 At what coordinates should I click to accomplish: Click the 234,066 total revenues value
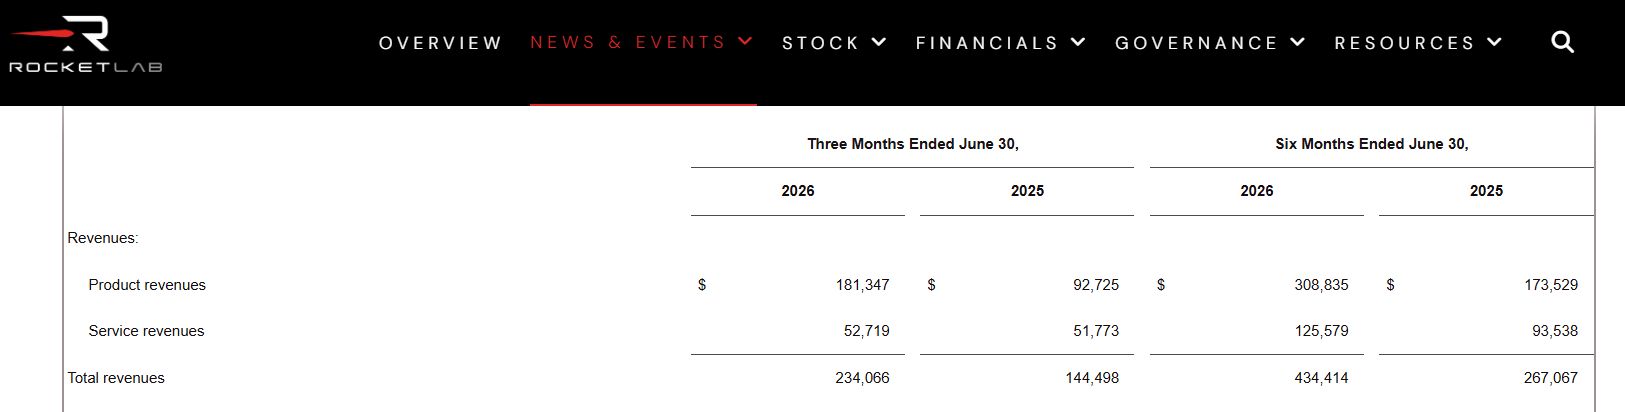point(862,378)
